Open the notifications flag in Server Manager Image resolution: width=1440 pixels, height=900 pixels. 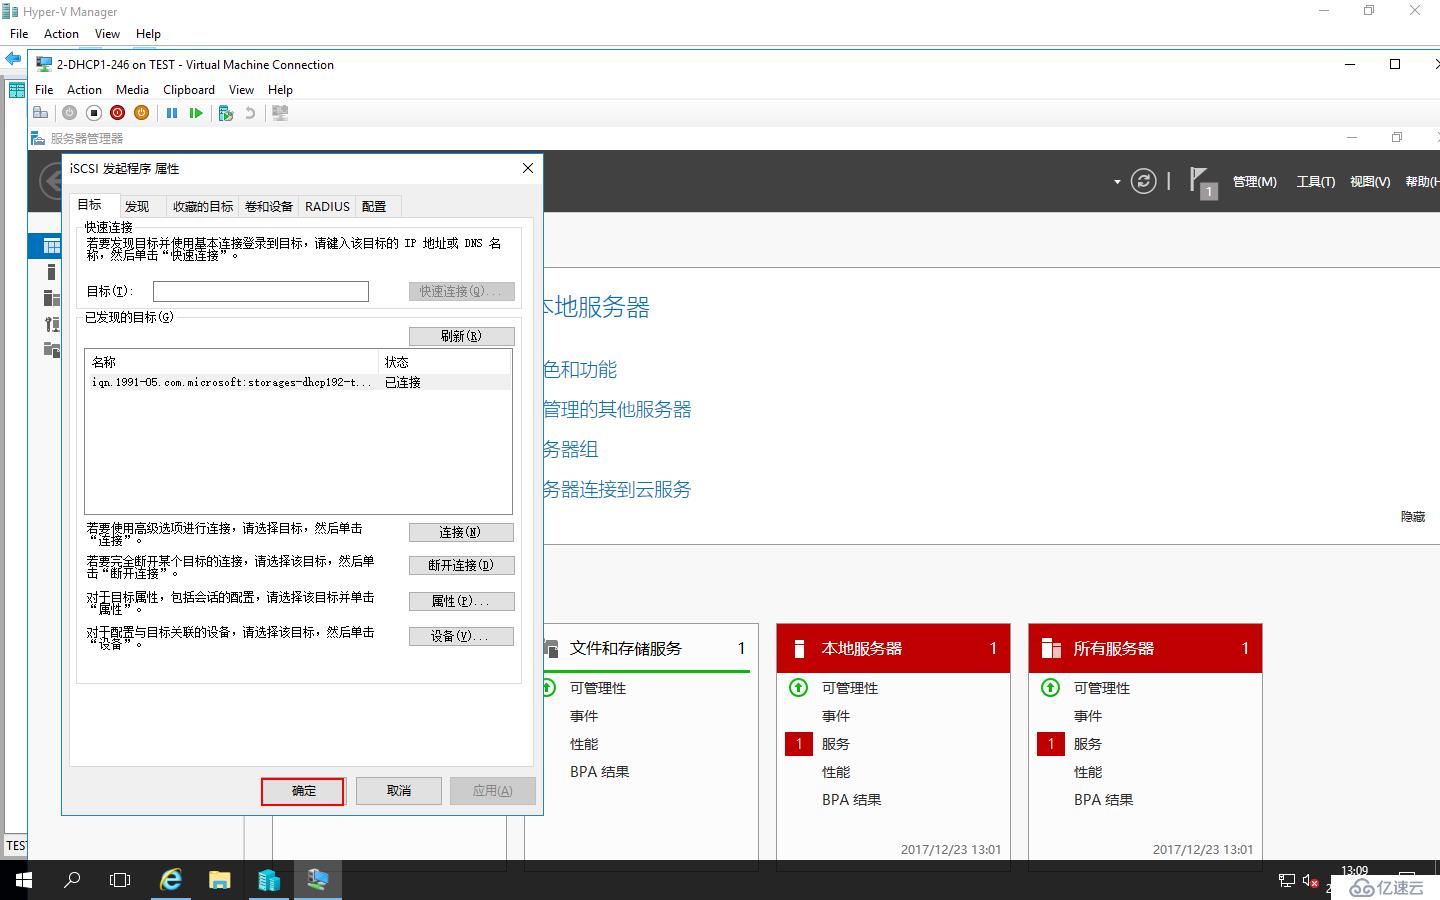[1202, 182]
